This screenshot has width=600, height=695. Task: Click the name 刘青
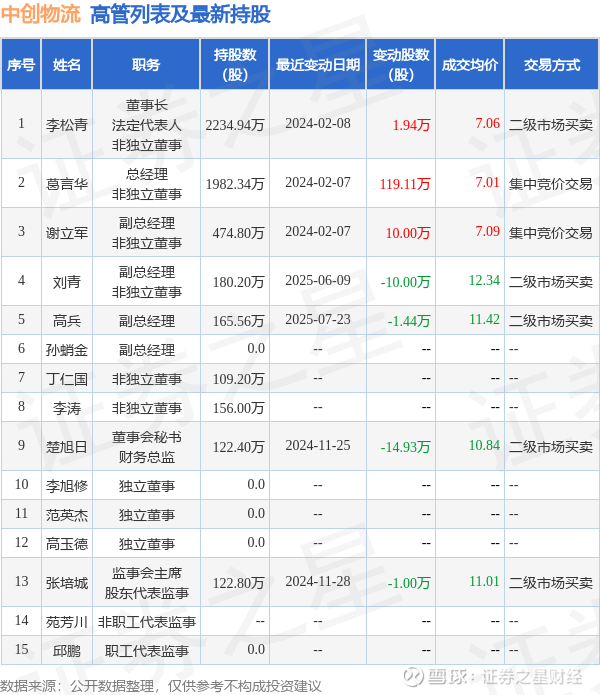[67, 281]
